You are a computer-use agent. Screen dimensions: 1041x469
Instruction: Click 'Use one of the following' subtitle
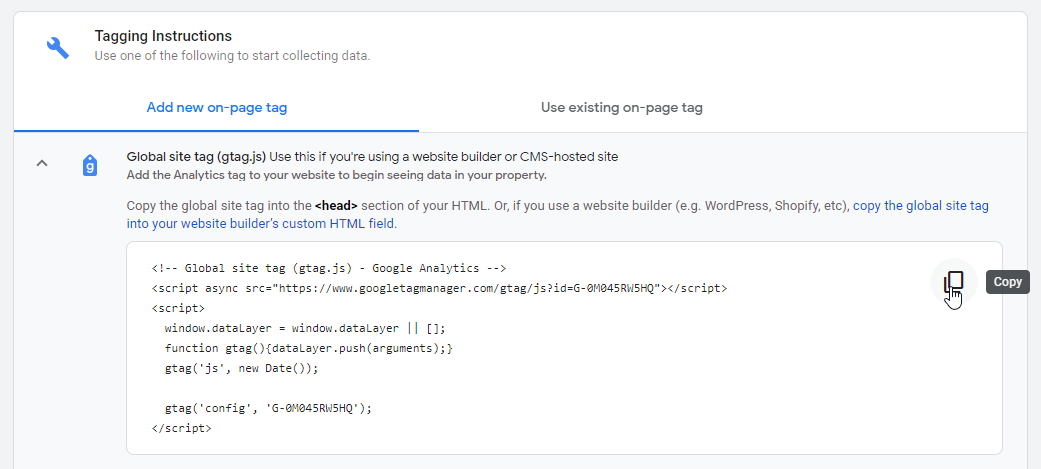coord(232,56)
